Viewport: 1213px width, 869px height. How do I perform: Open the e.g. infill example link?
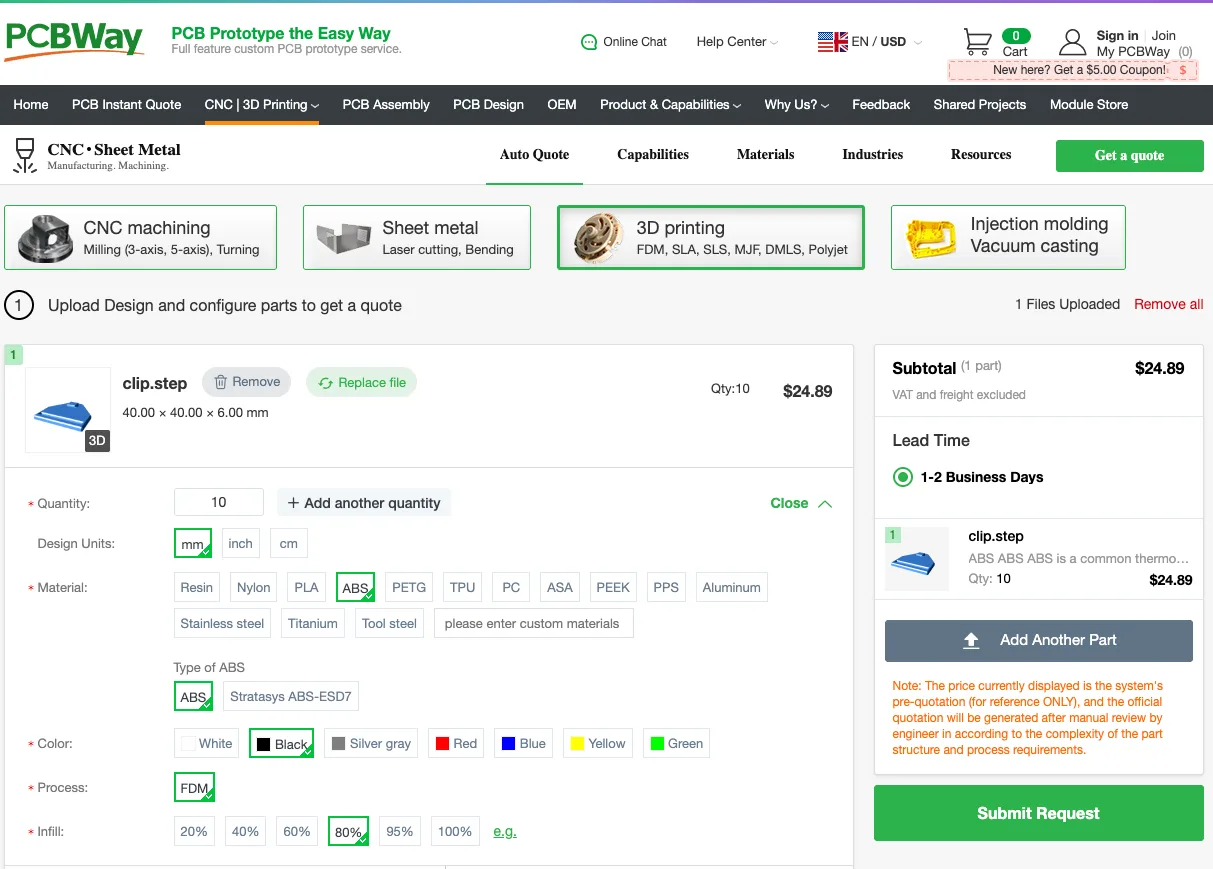(x=505, y=831)
